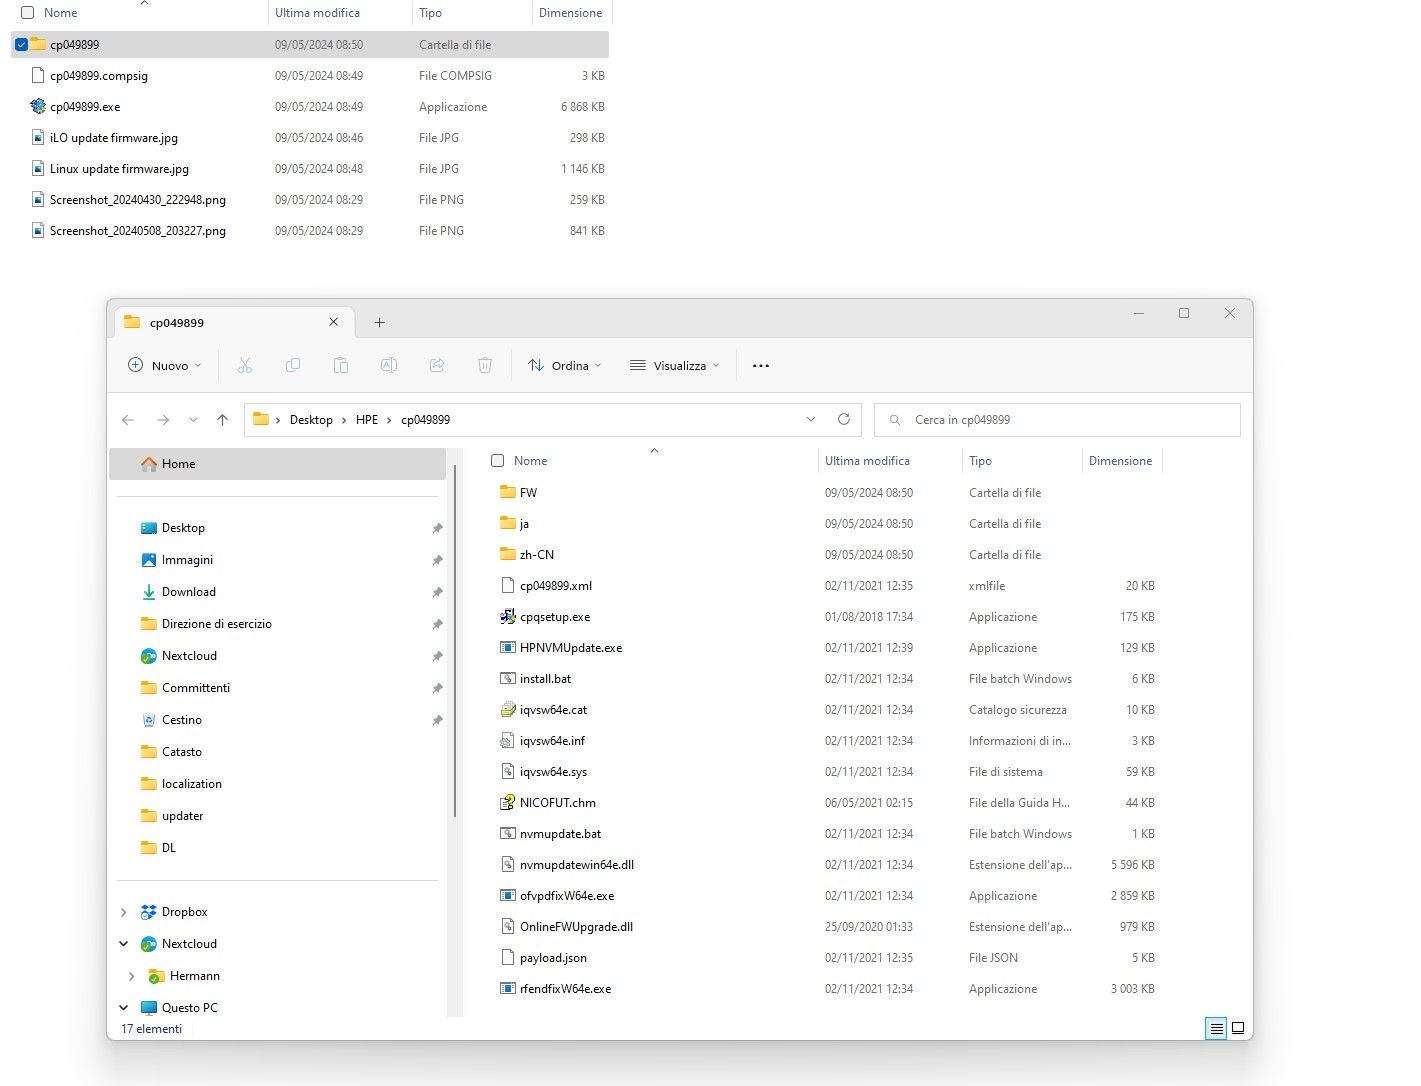The height and width of the screenshot is (1086, 1421).
Task: Sort by Tipo column in cp049899 window
Action: [980, 461]
